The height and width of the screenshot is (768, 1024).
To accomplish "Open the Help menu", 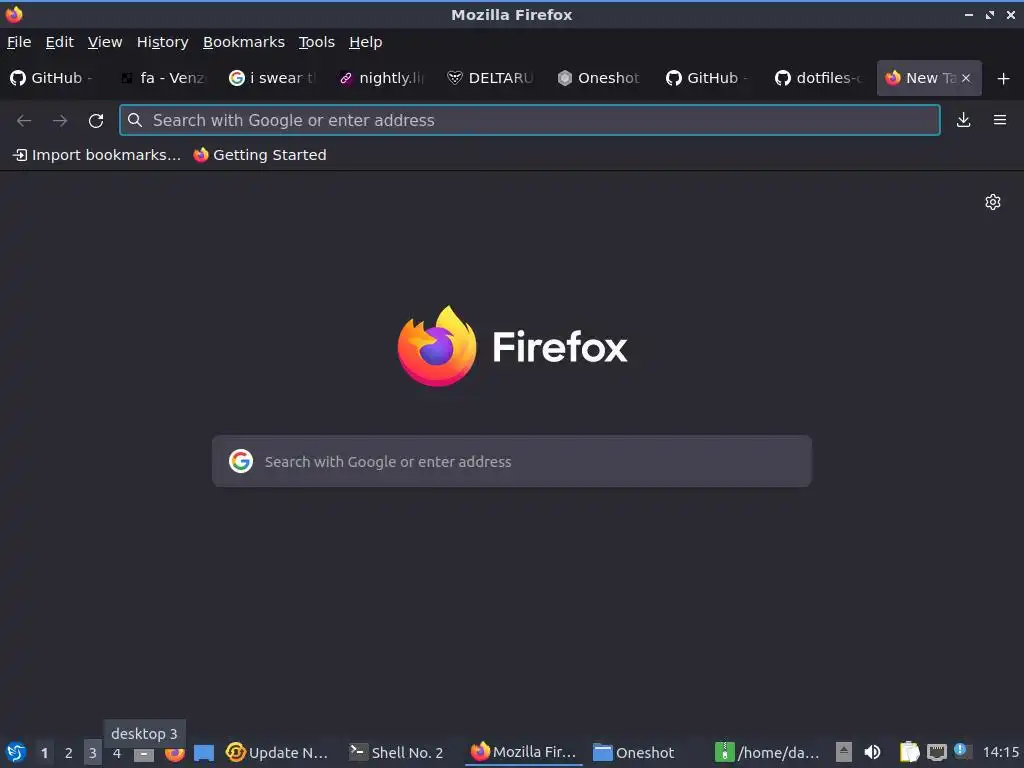I will tap(366, 42).
